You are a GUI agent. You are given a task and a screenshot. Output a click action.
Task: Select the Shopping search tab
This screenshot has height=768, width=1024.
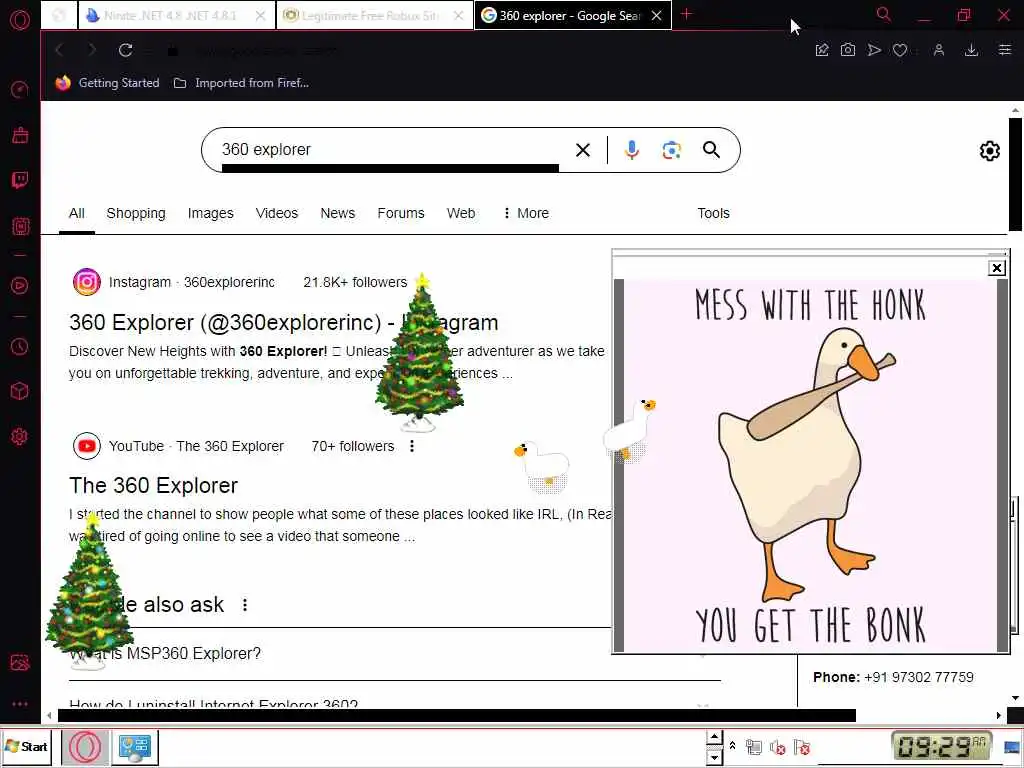pos(136,214)
